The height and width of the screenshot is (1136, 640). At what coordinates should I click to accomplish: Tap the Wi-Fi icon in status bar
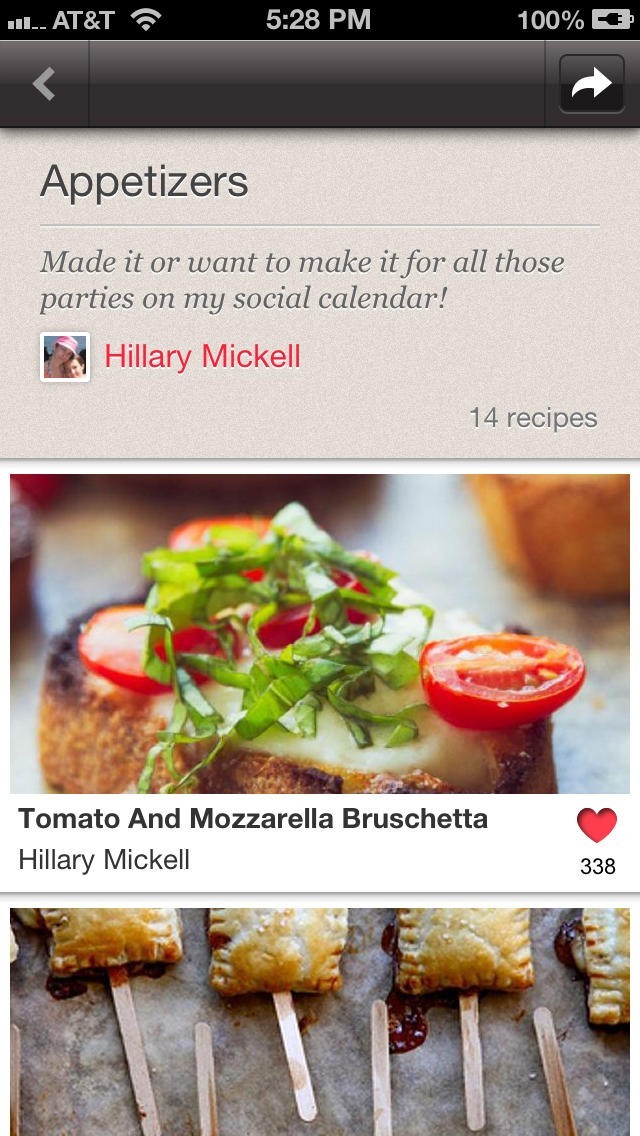coord(146,19)
